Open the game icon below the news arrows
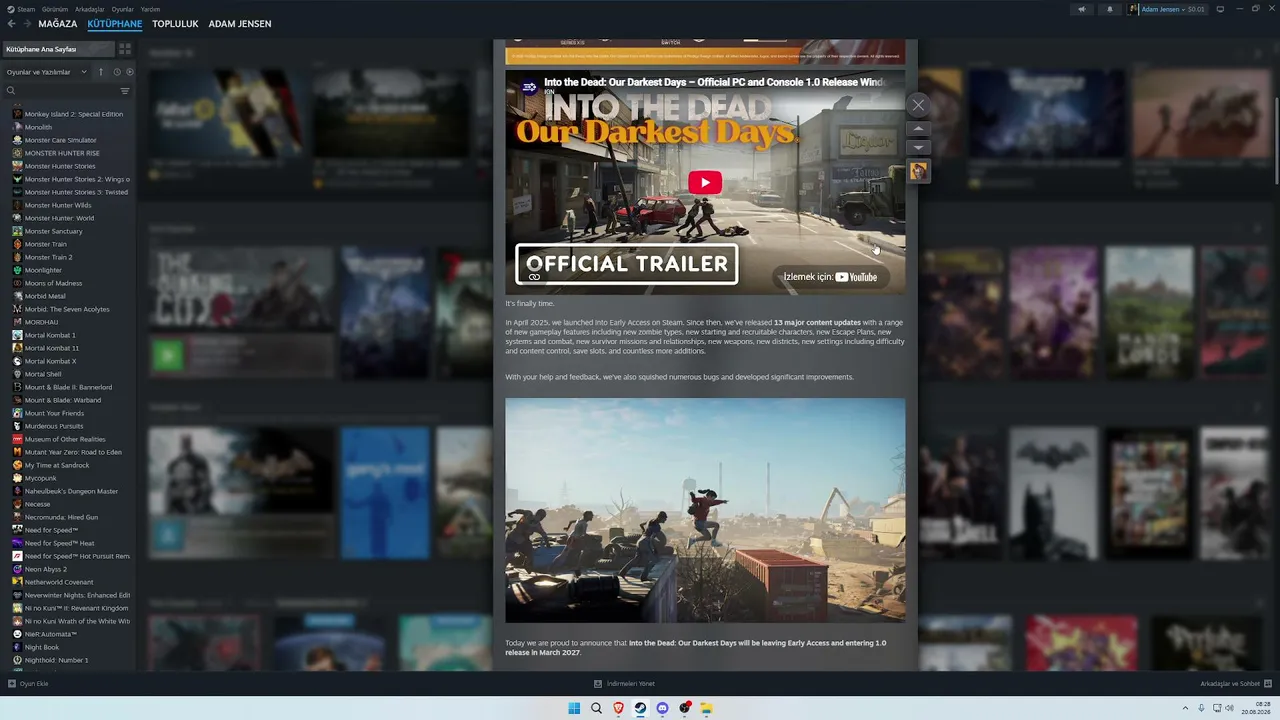The height and width of the screenshot is (720, 1280). click(x=918, y=171)
